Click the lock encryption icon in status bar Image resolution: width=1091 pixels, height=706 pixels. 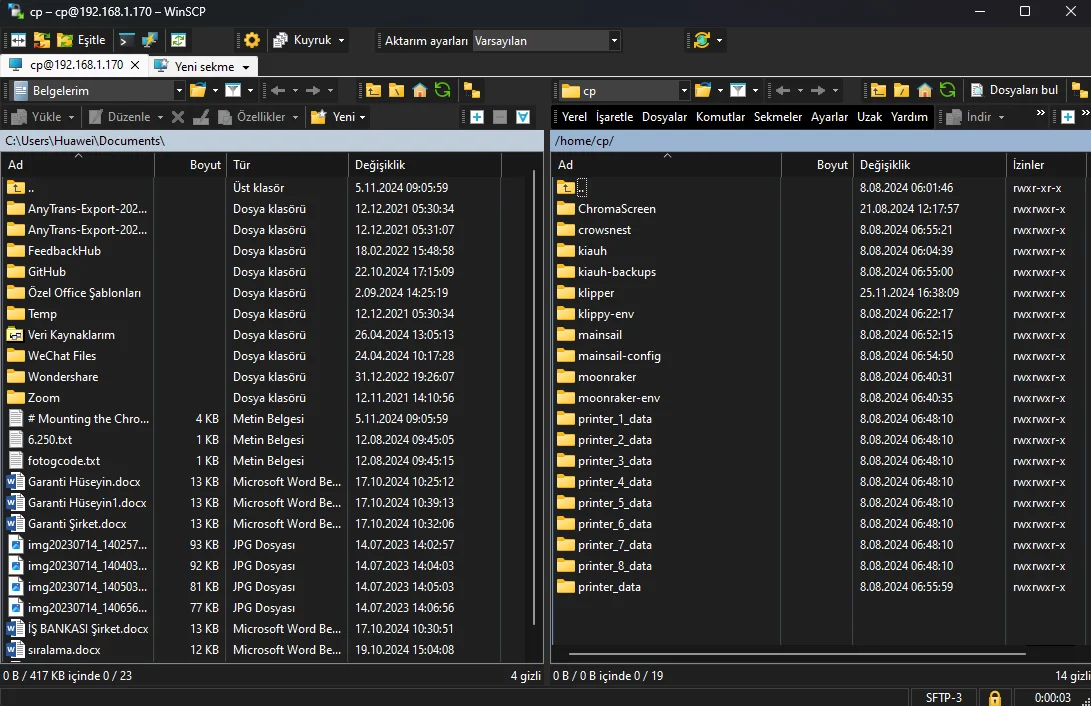click(x=995, y=698)
